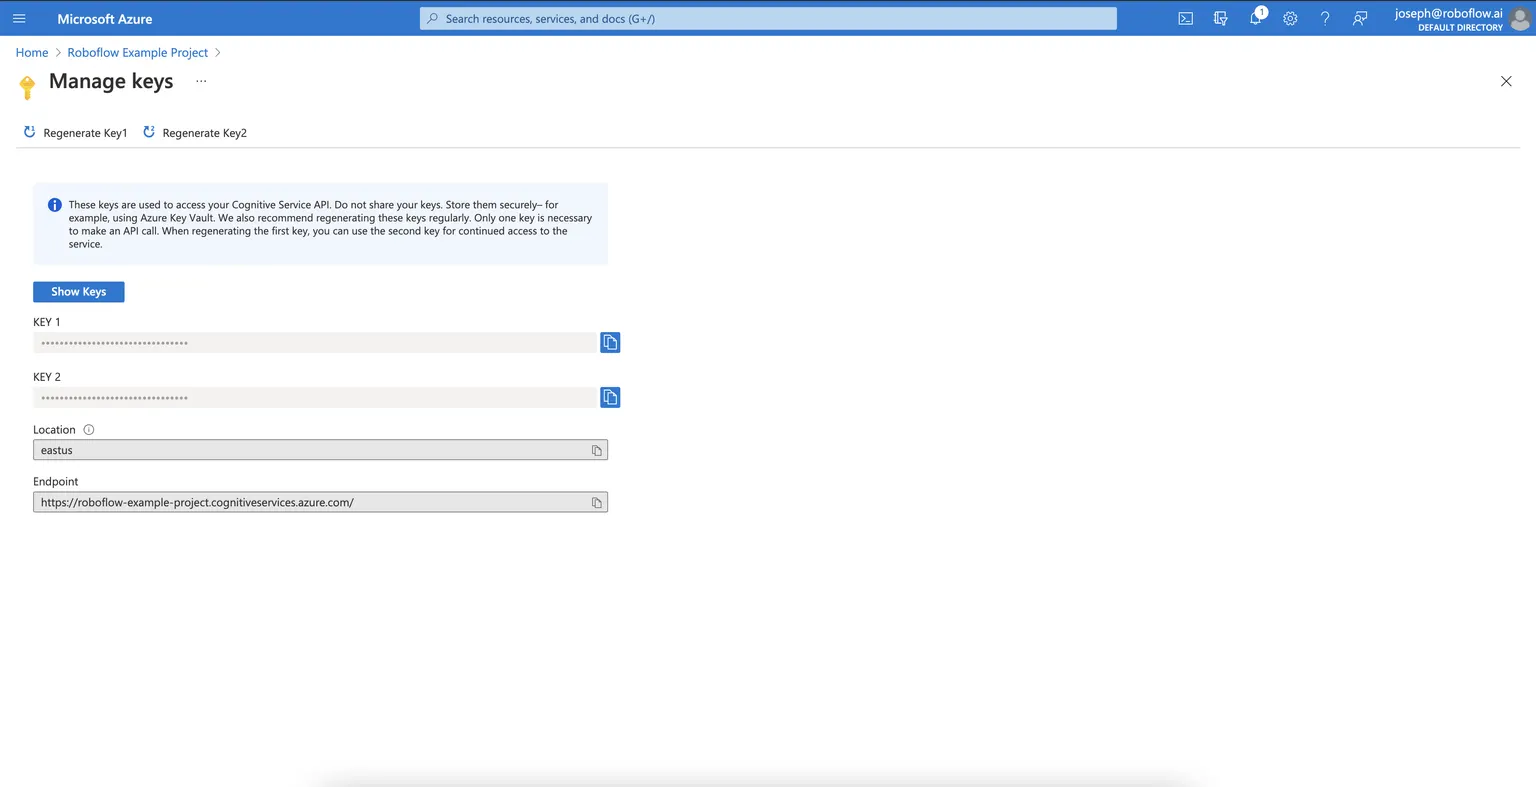Click the Location info icon
This screenshot has width=1536, height=787.
(89, 430)
